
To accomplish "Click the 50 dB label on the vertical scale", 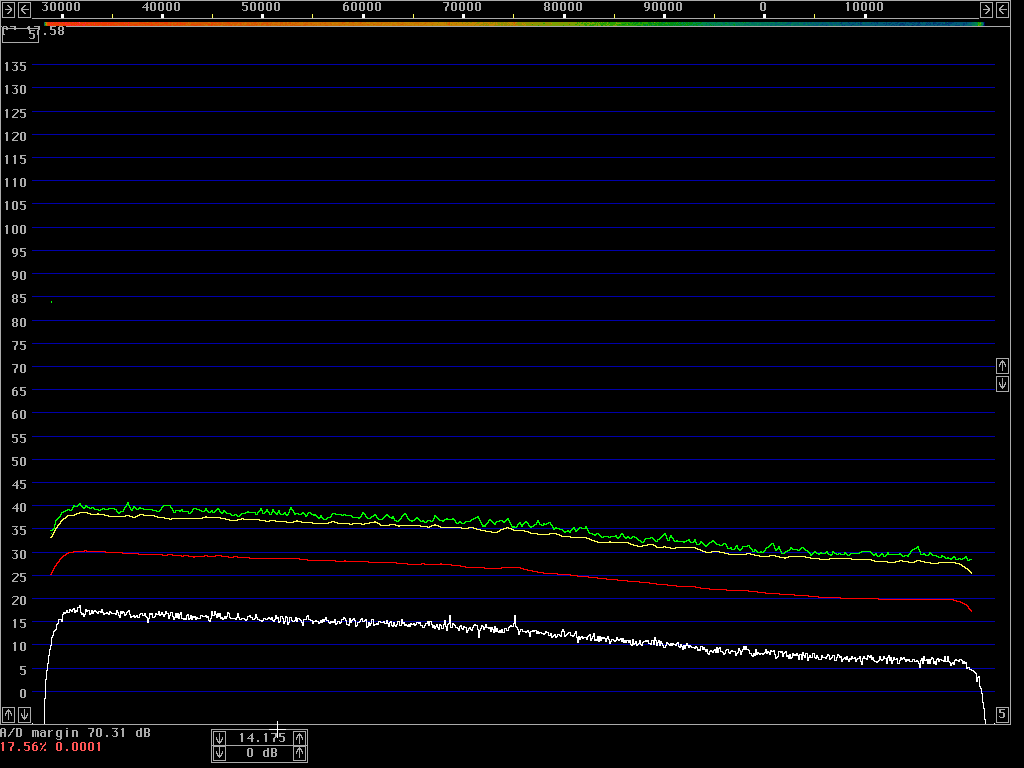I will click(19, 461).
